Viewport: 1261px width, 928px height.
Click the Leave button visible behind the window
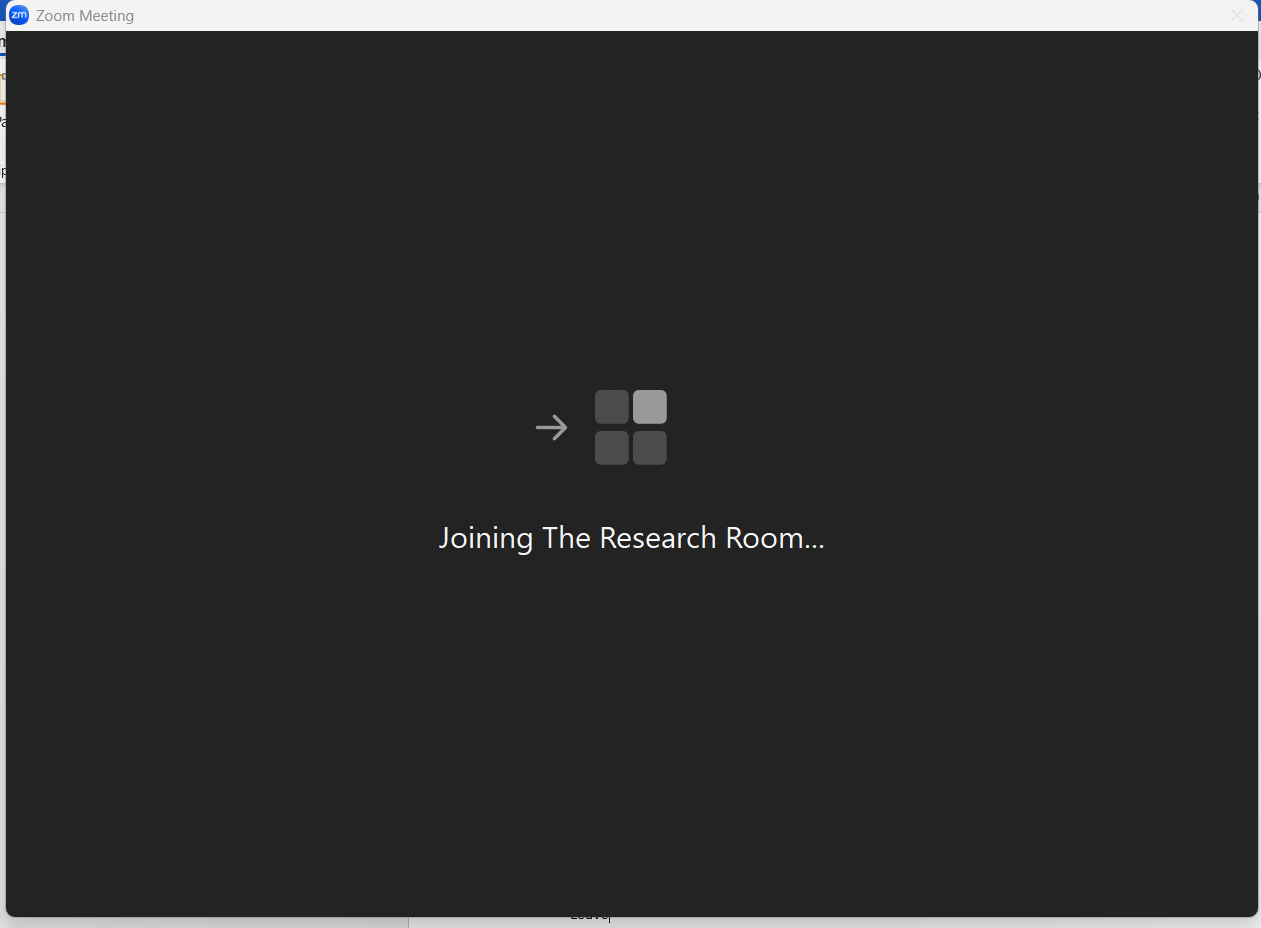pyautogui.click(x=589, y=915)
